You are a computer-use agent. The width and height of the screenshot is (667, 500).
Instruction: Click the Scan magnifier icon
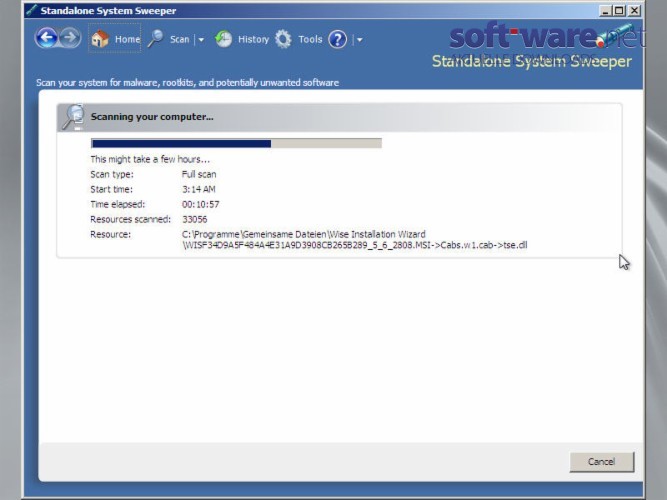click(156, 39)
